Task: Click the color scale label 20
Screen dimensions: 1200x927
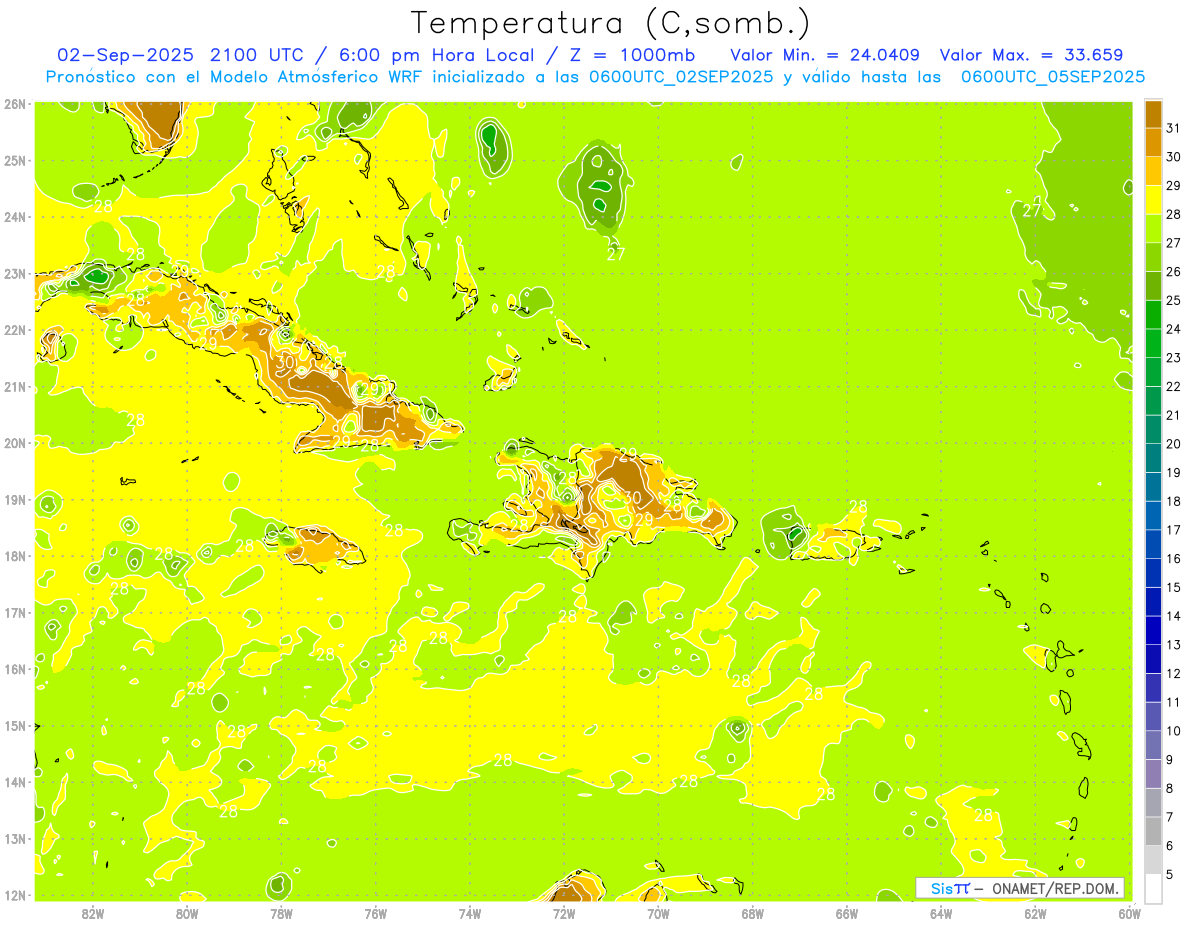Action: click(1174, 444)
